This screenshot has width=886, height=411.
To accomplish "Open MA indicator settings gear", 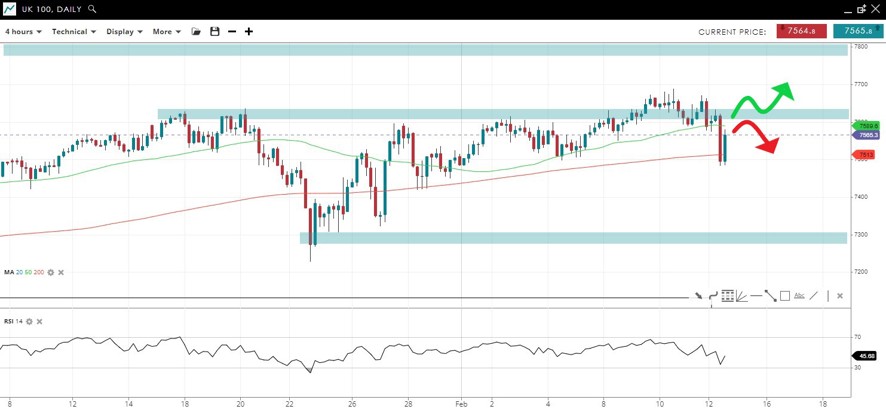I will point(51,272).
